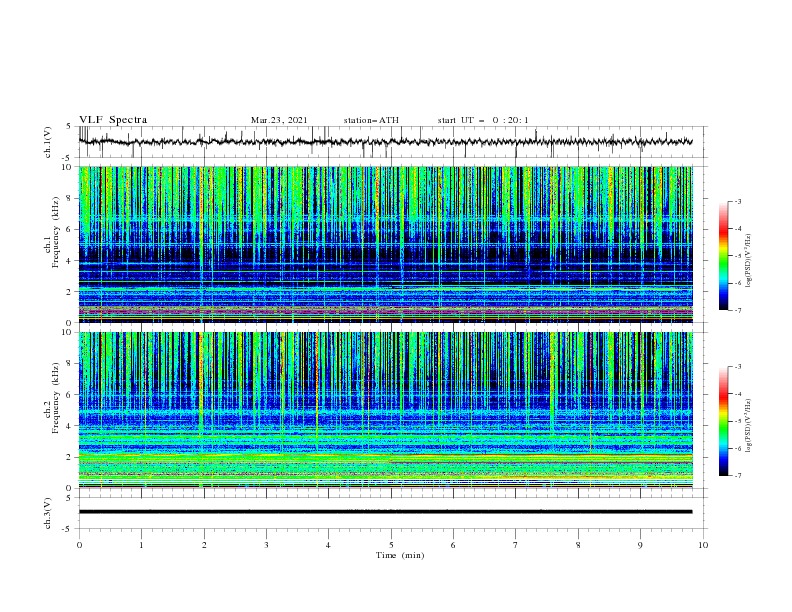This screenshot has width=792, height=612.
Task: Click the "4" kHz tick of ch.1 spectrogram
Action: click(71, 261)
